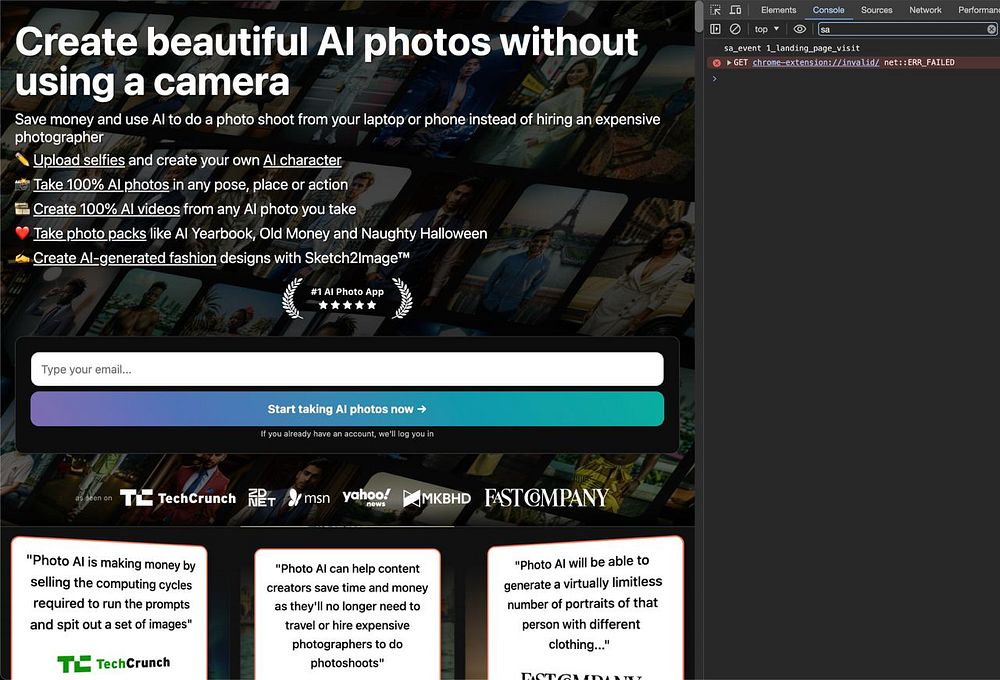The height and width of the screenshot is (680, 1000).
Task: Clear the 'sa' console filter text
Action: pyautogui.click(x=991, y=29)
